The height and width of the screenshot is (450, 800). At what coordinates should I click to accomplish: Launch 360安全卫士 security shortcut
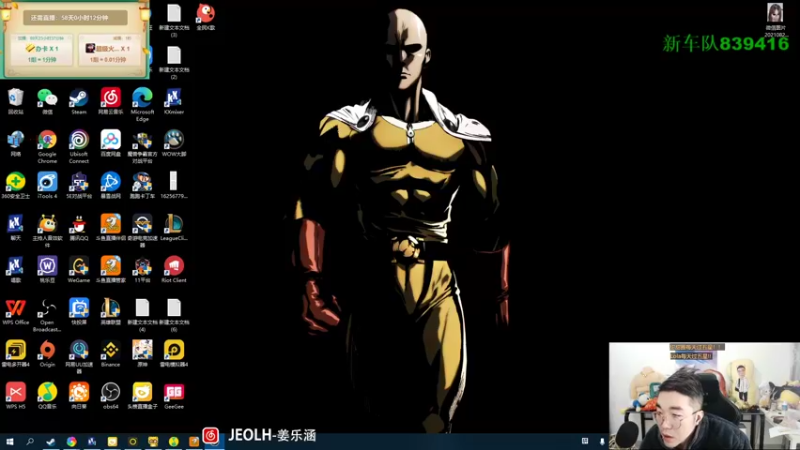point(16,183)
